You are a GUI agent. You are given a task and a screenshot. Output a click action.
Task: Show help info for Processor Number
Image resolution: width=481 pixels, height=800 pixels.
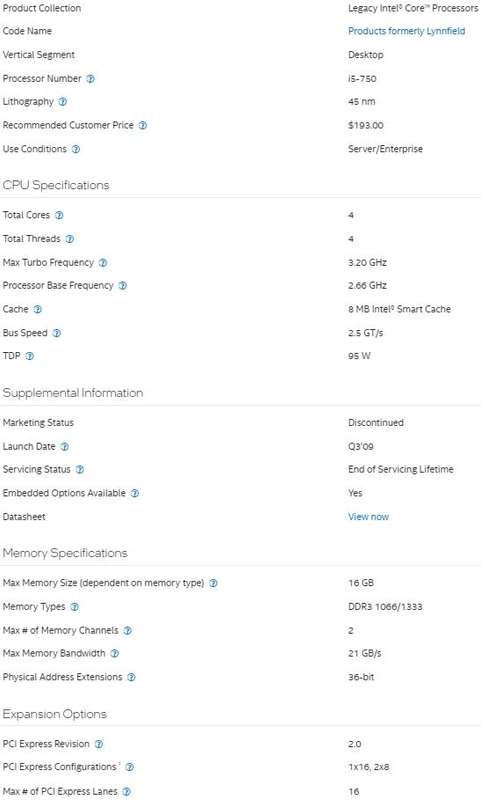tap(90, 79)
